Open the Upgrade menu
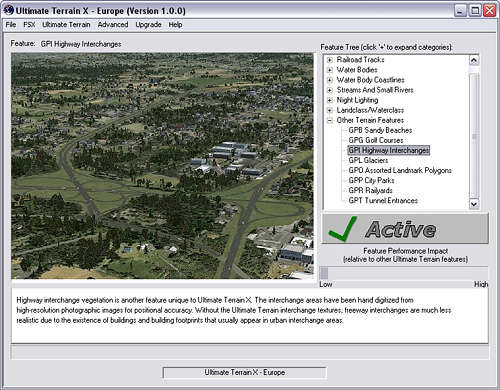This screenshot has height=390, width=500. point(148,25)
